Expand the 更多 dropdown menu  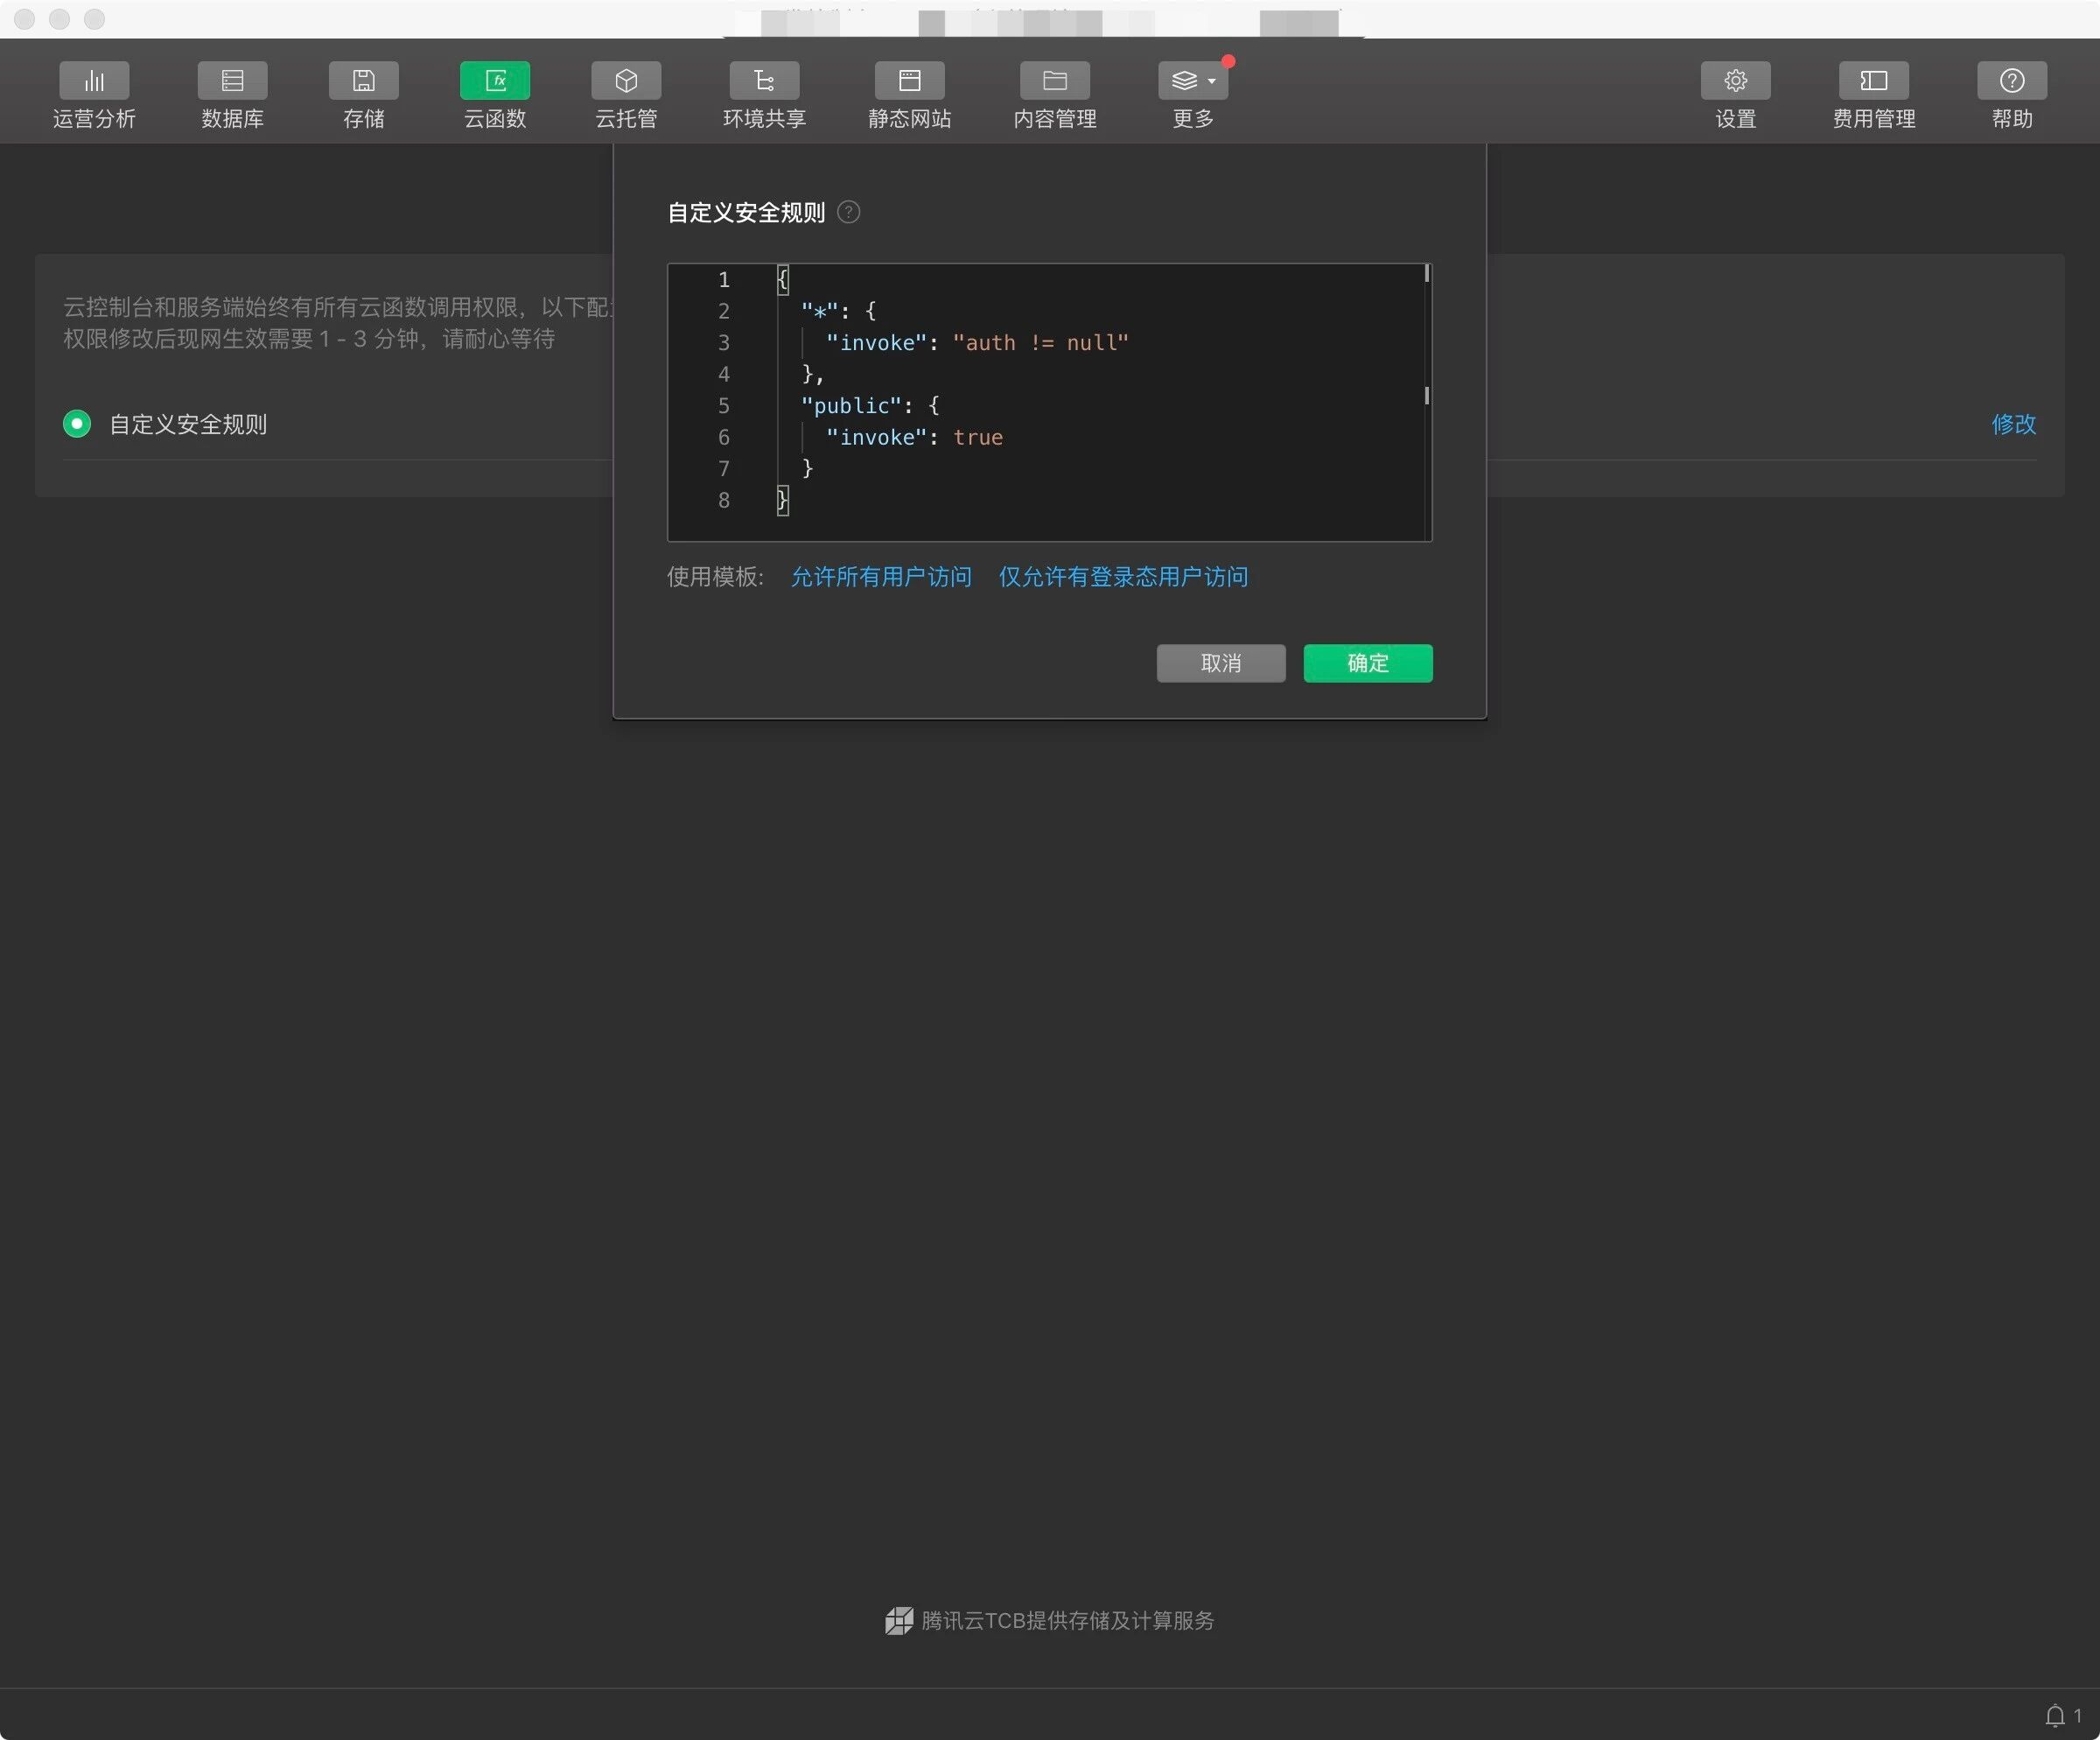point(1193,81)
